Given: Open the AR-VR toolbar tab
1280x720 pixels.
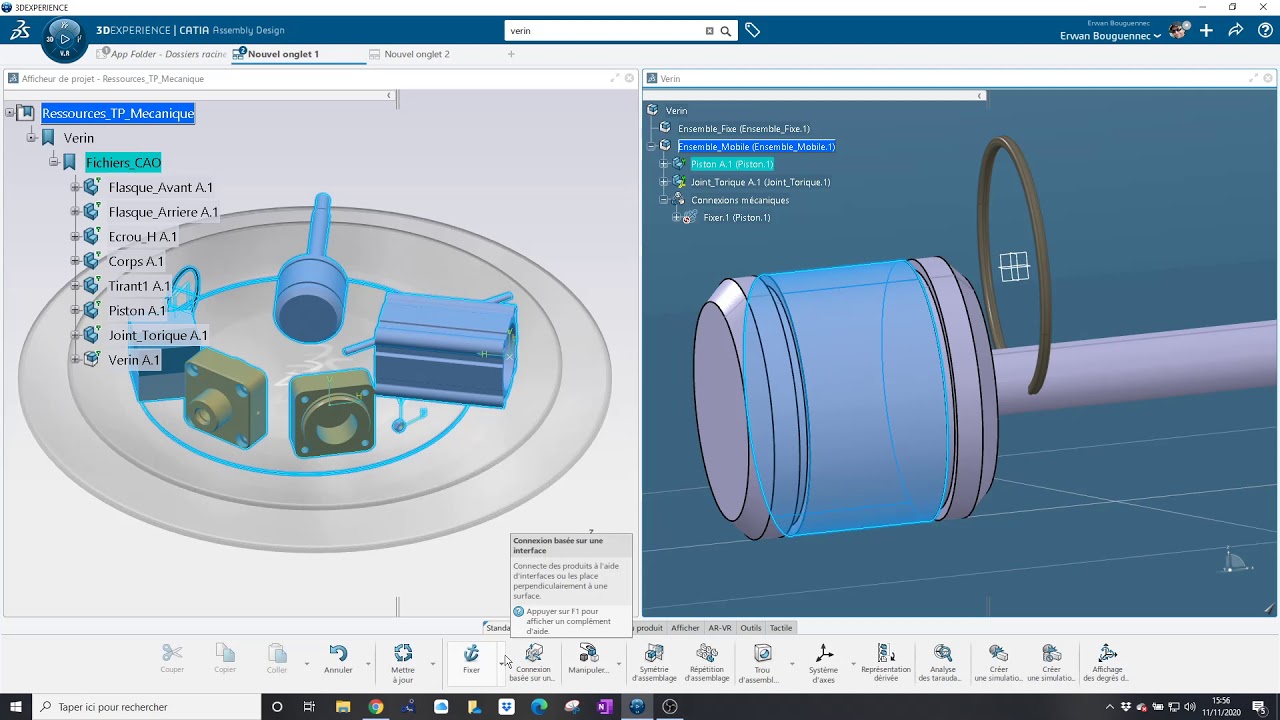Looking at the screenshot, I should 720,628.
